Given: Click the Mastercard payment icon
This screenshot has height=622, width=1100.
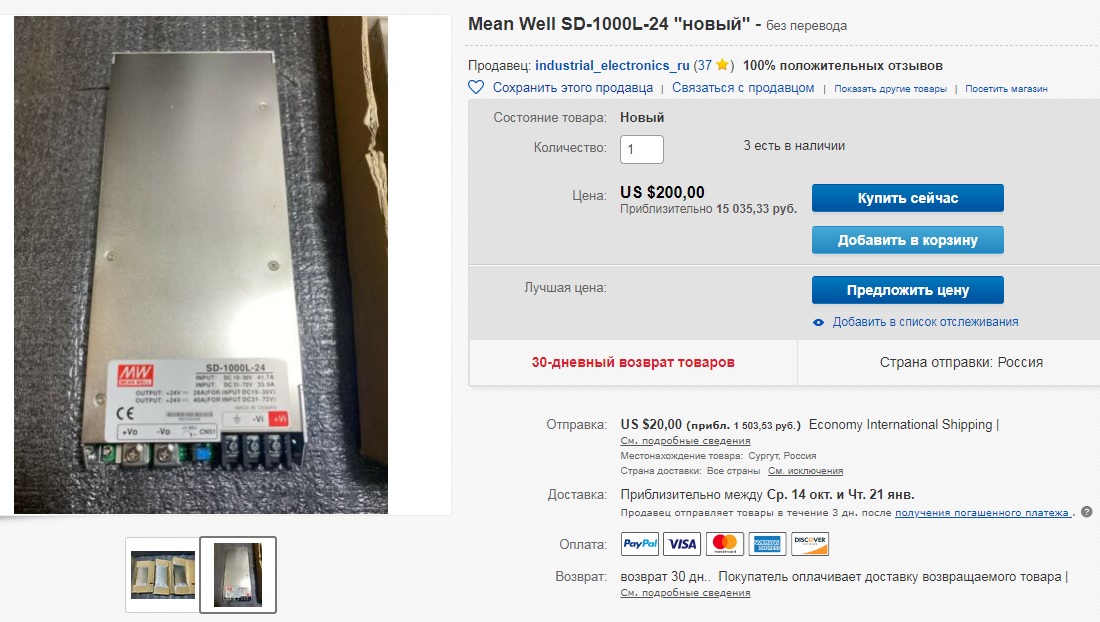Looking at the screenshot, I should (725, 543).
